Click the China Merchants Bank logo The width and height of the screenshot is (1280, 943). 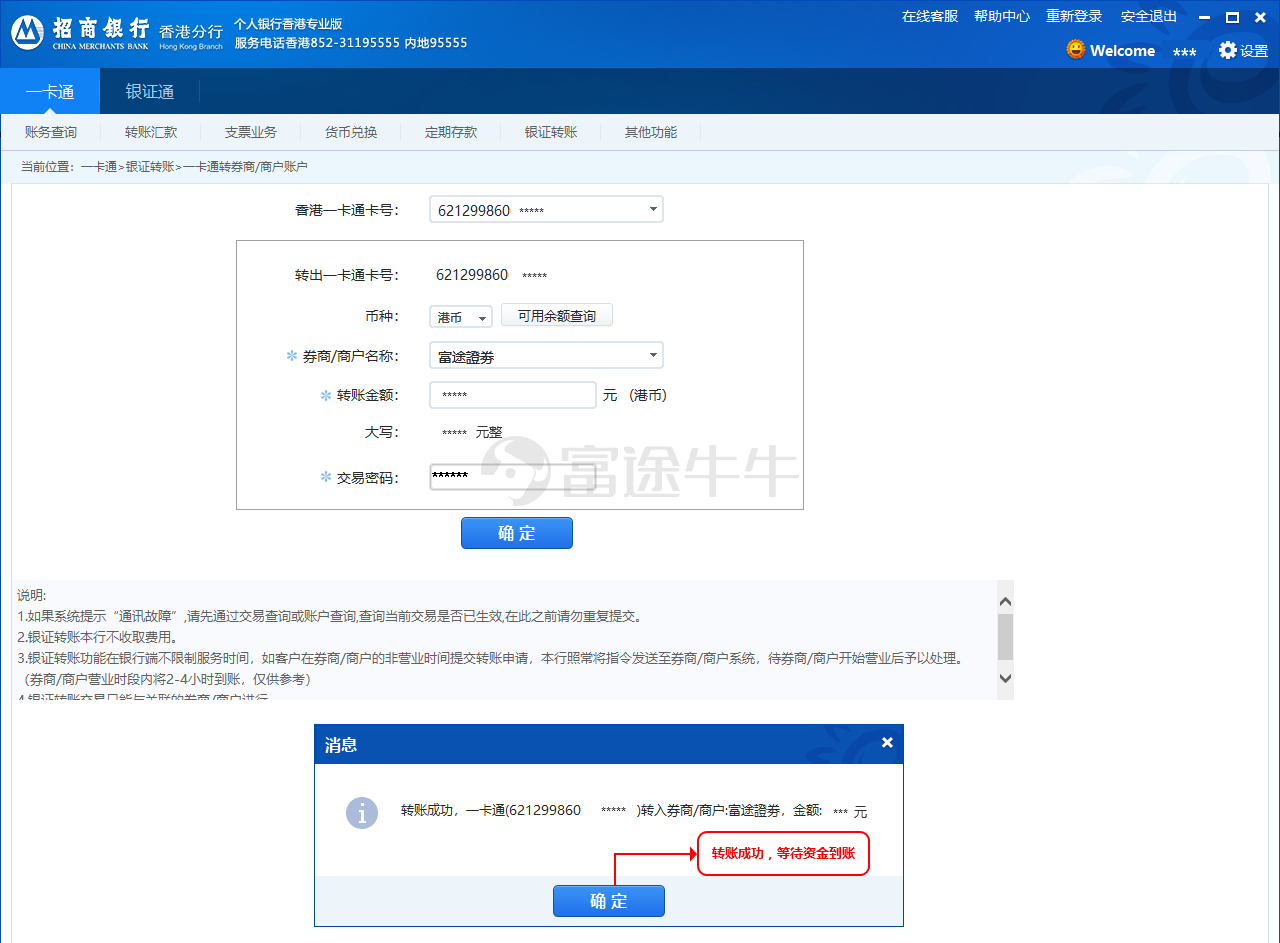pos(27,32)
